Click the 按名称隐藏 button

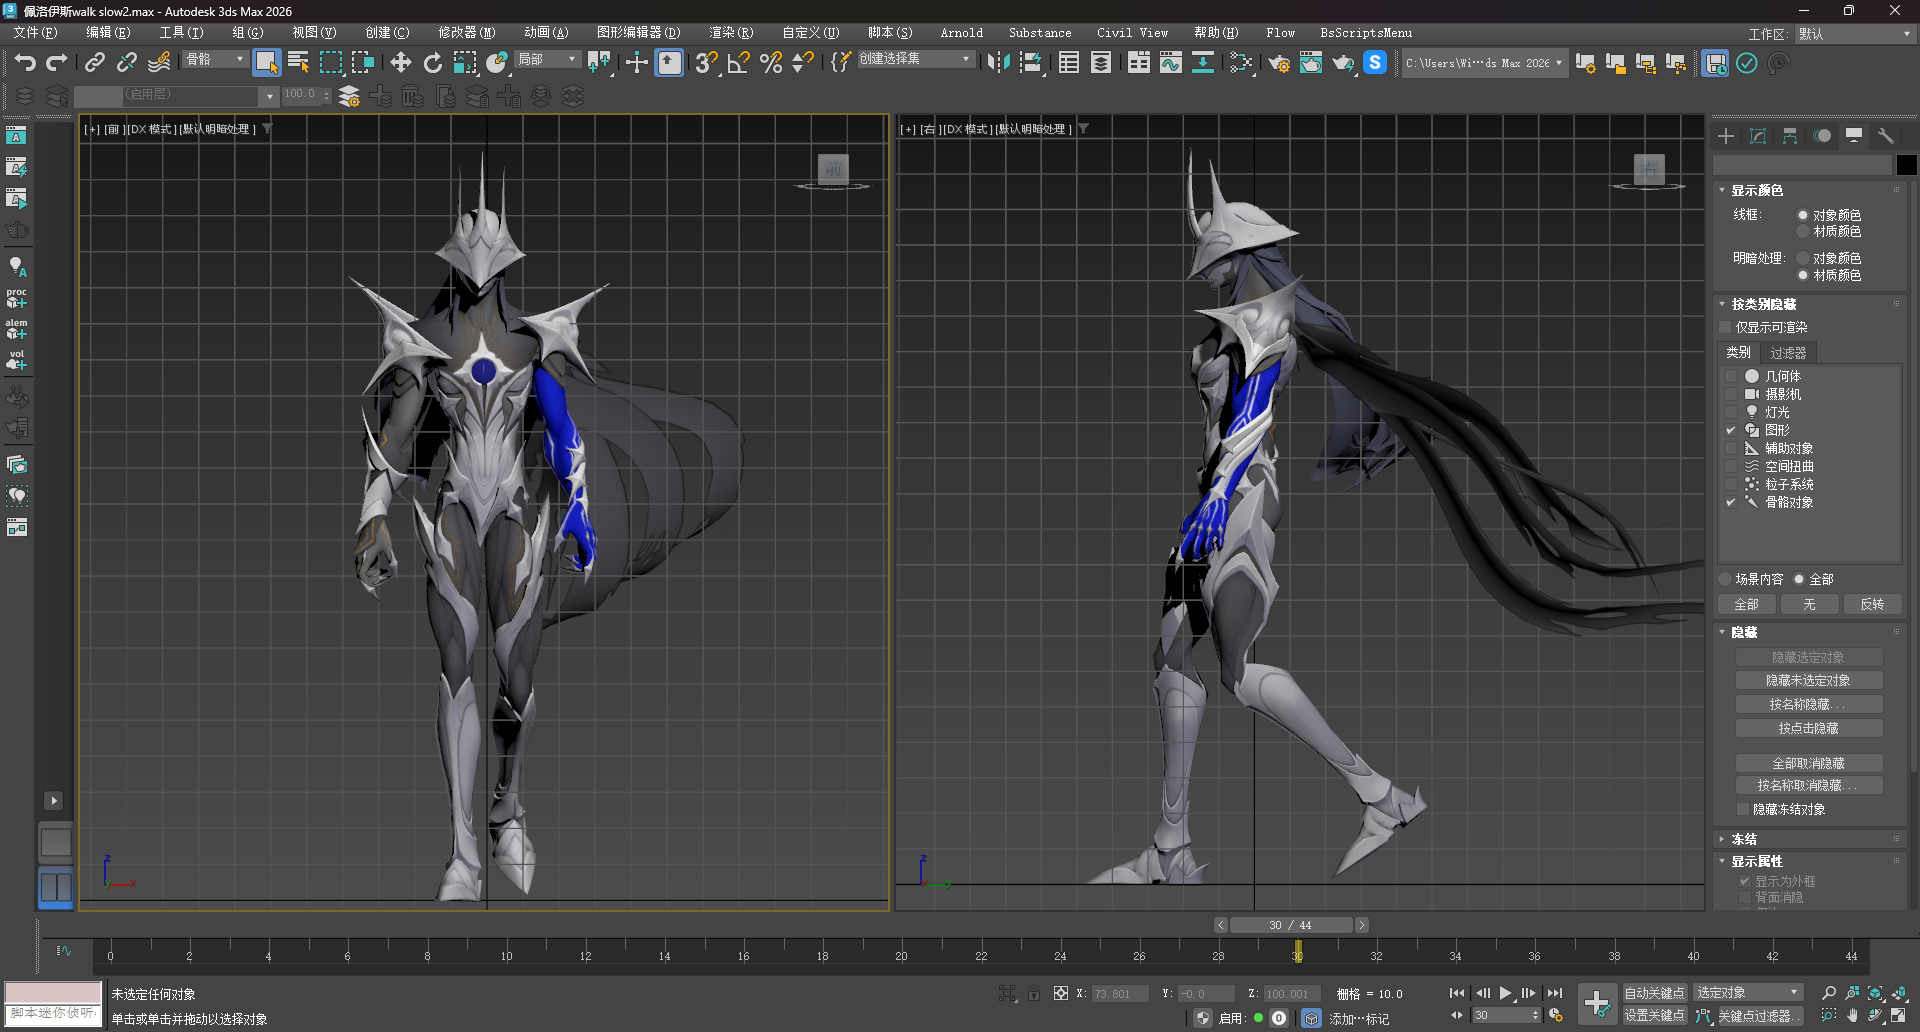coord(1808,704)
